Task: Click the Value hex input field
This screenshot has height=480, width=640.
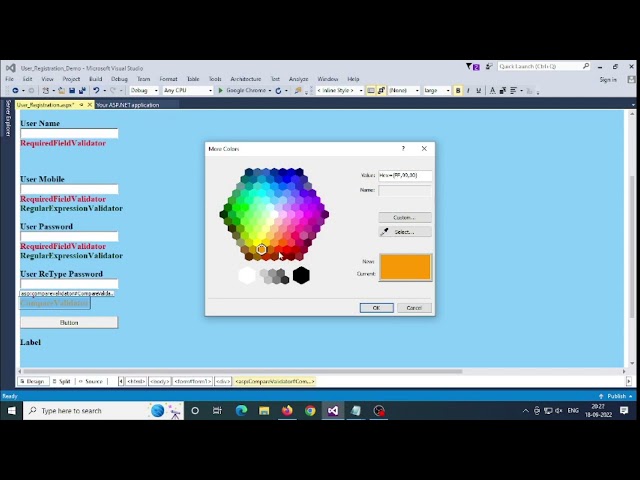Action: pos(405,176)
